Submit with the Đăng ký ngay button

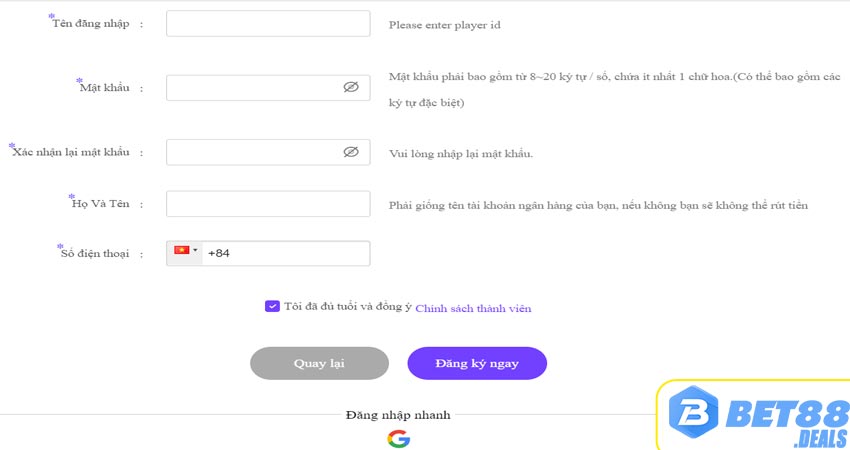[x=477, y=363]
